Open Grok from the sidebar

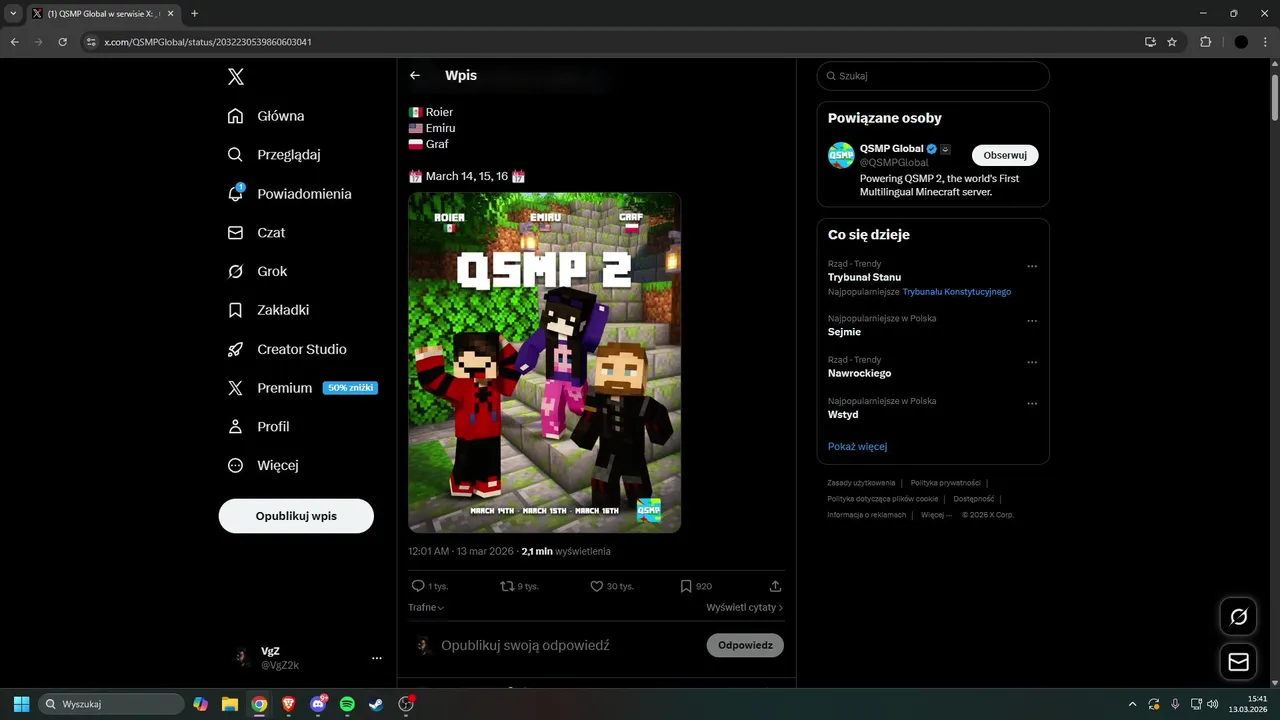tap(257, 271)
